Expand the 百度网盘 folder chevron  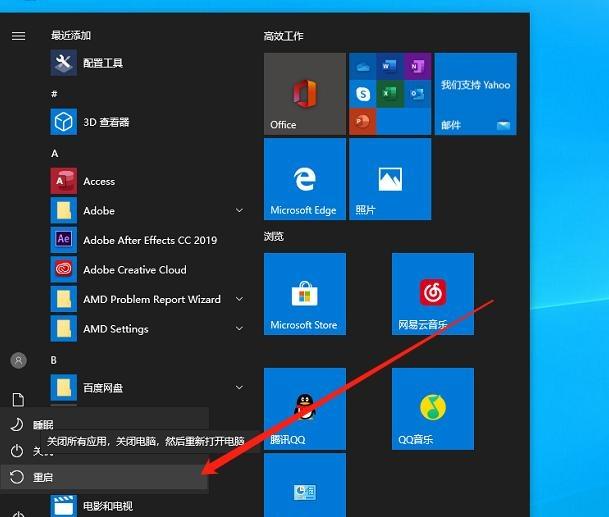(240, 388)
